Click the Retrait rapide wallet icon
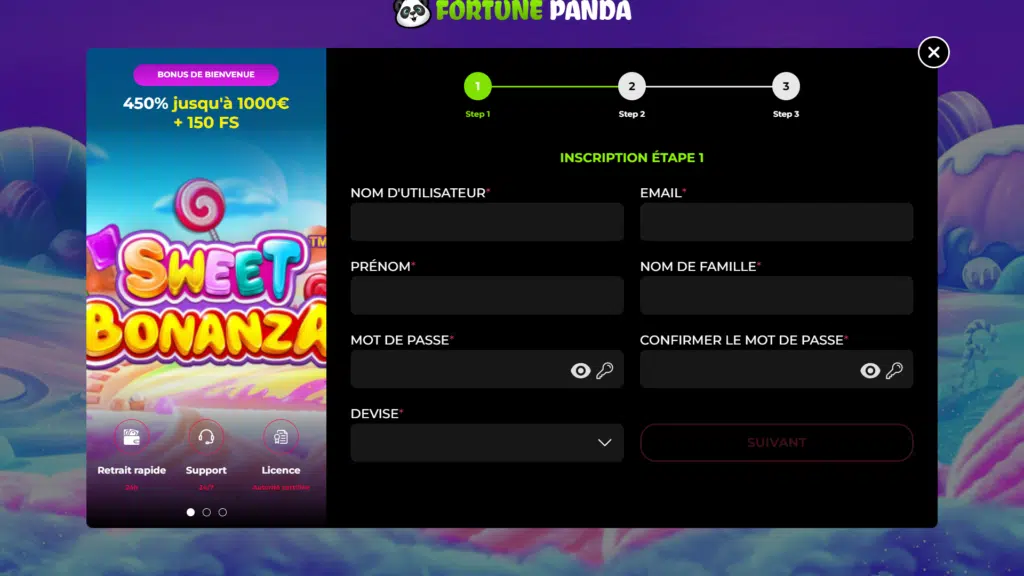Viewport: 1024px width, 576px height. [x=132, y=437]
